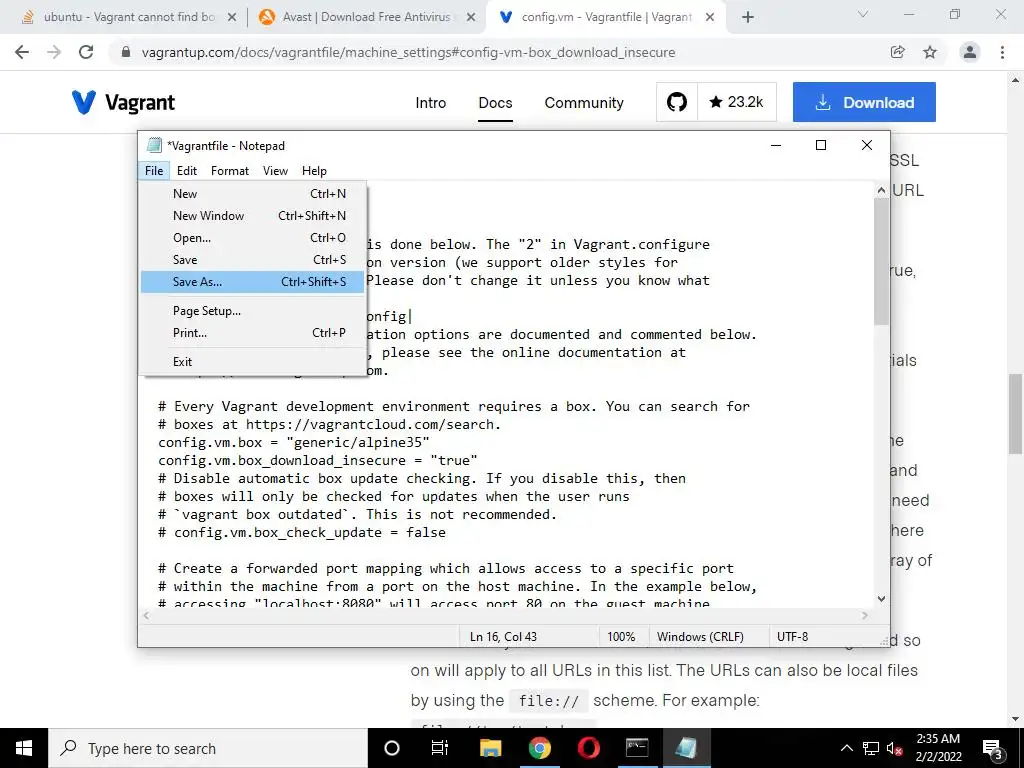This screenshot has width=1024, height=768.
Task: Open the Chrome profile avatar icon
Action: coord(970,52)
